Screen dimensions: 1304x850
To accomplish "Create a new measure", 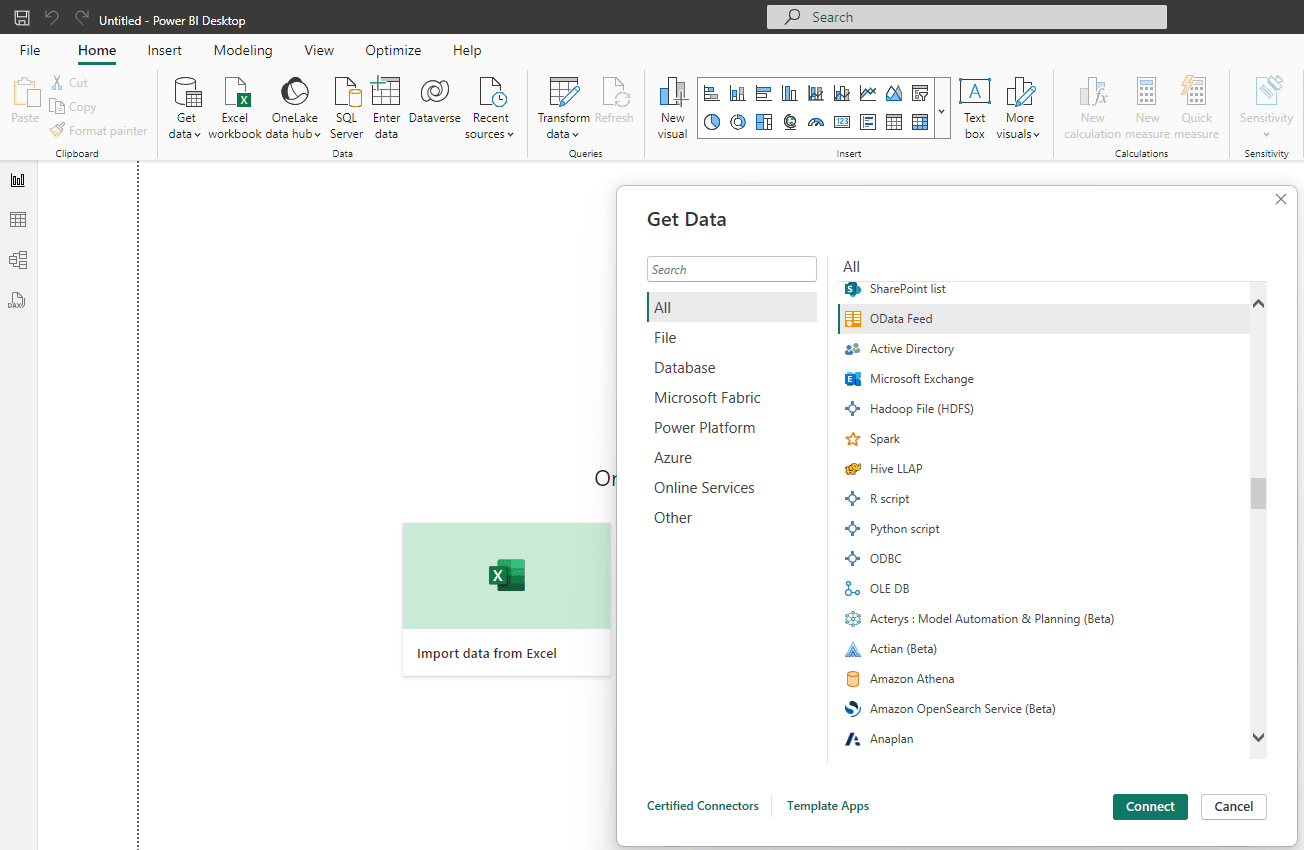I will [1146, 107].
